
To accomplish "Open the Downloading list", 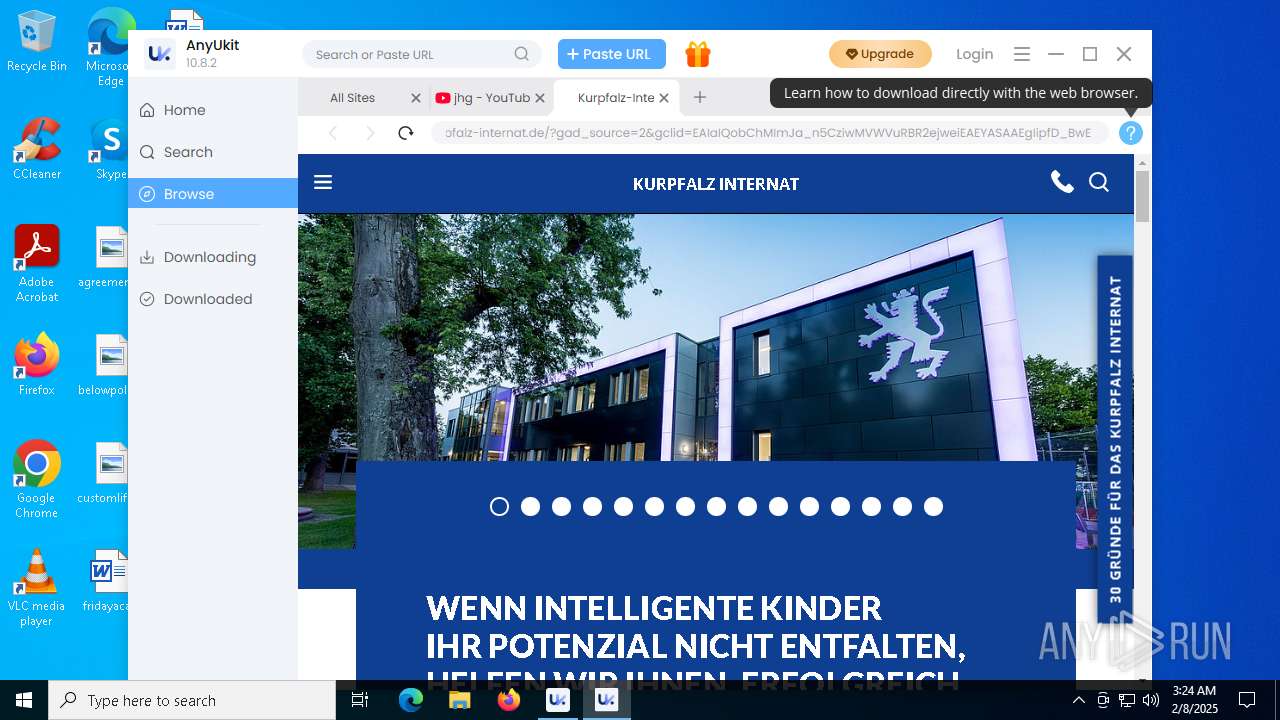I will [x=213, y=257].
